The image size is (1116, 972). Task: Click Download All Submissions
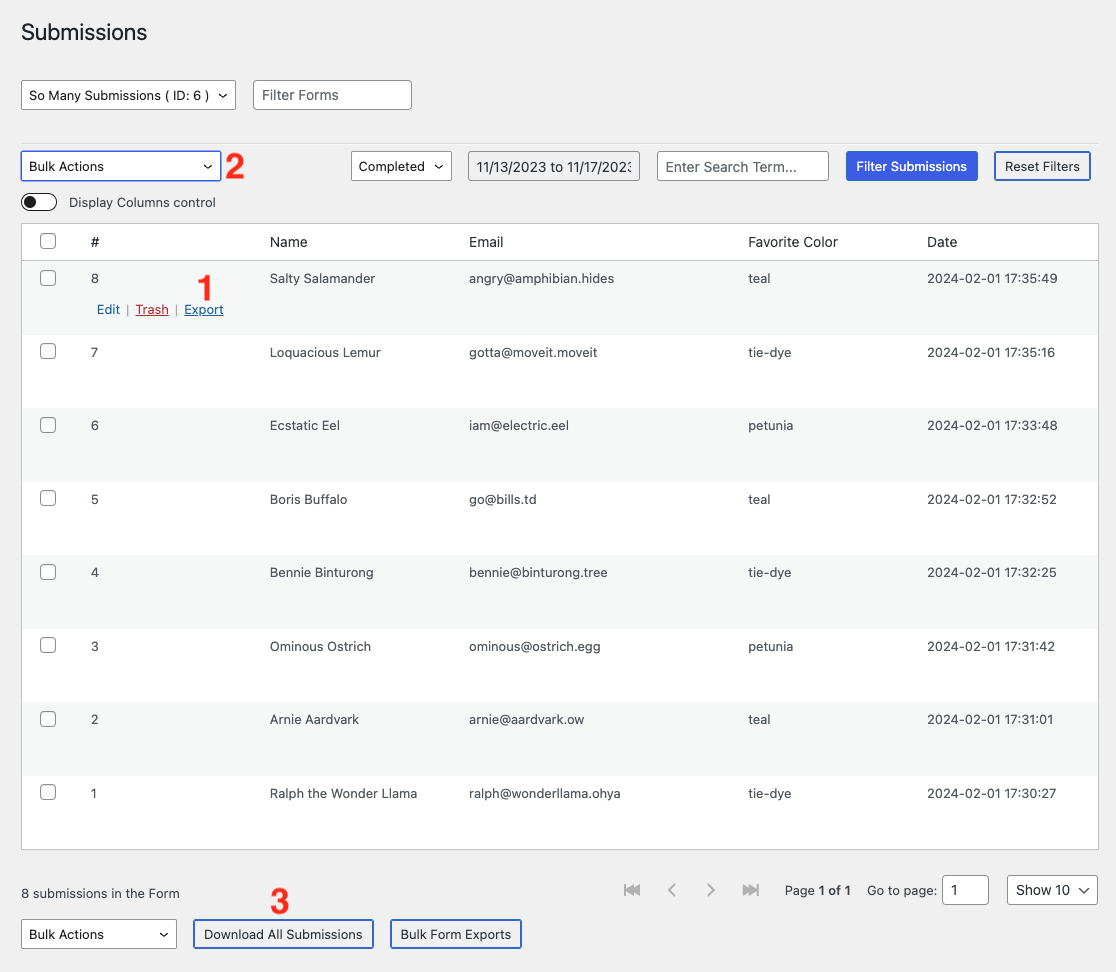pos(283,934)
